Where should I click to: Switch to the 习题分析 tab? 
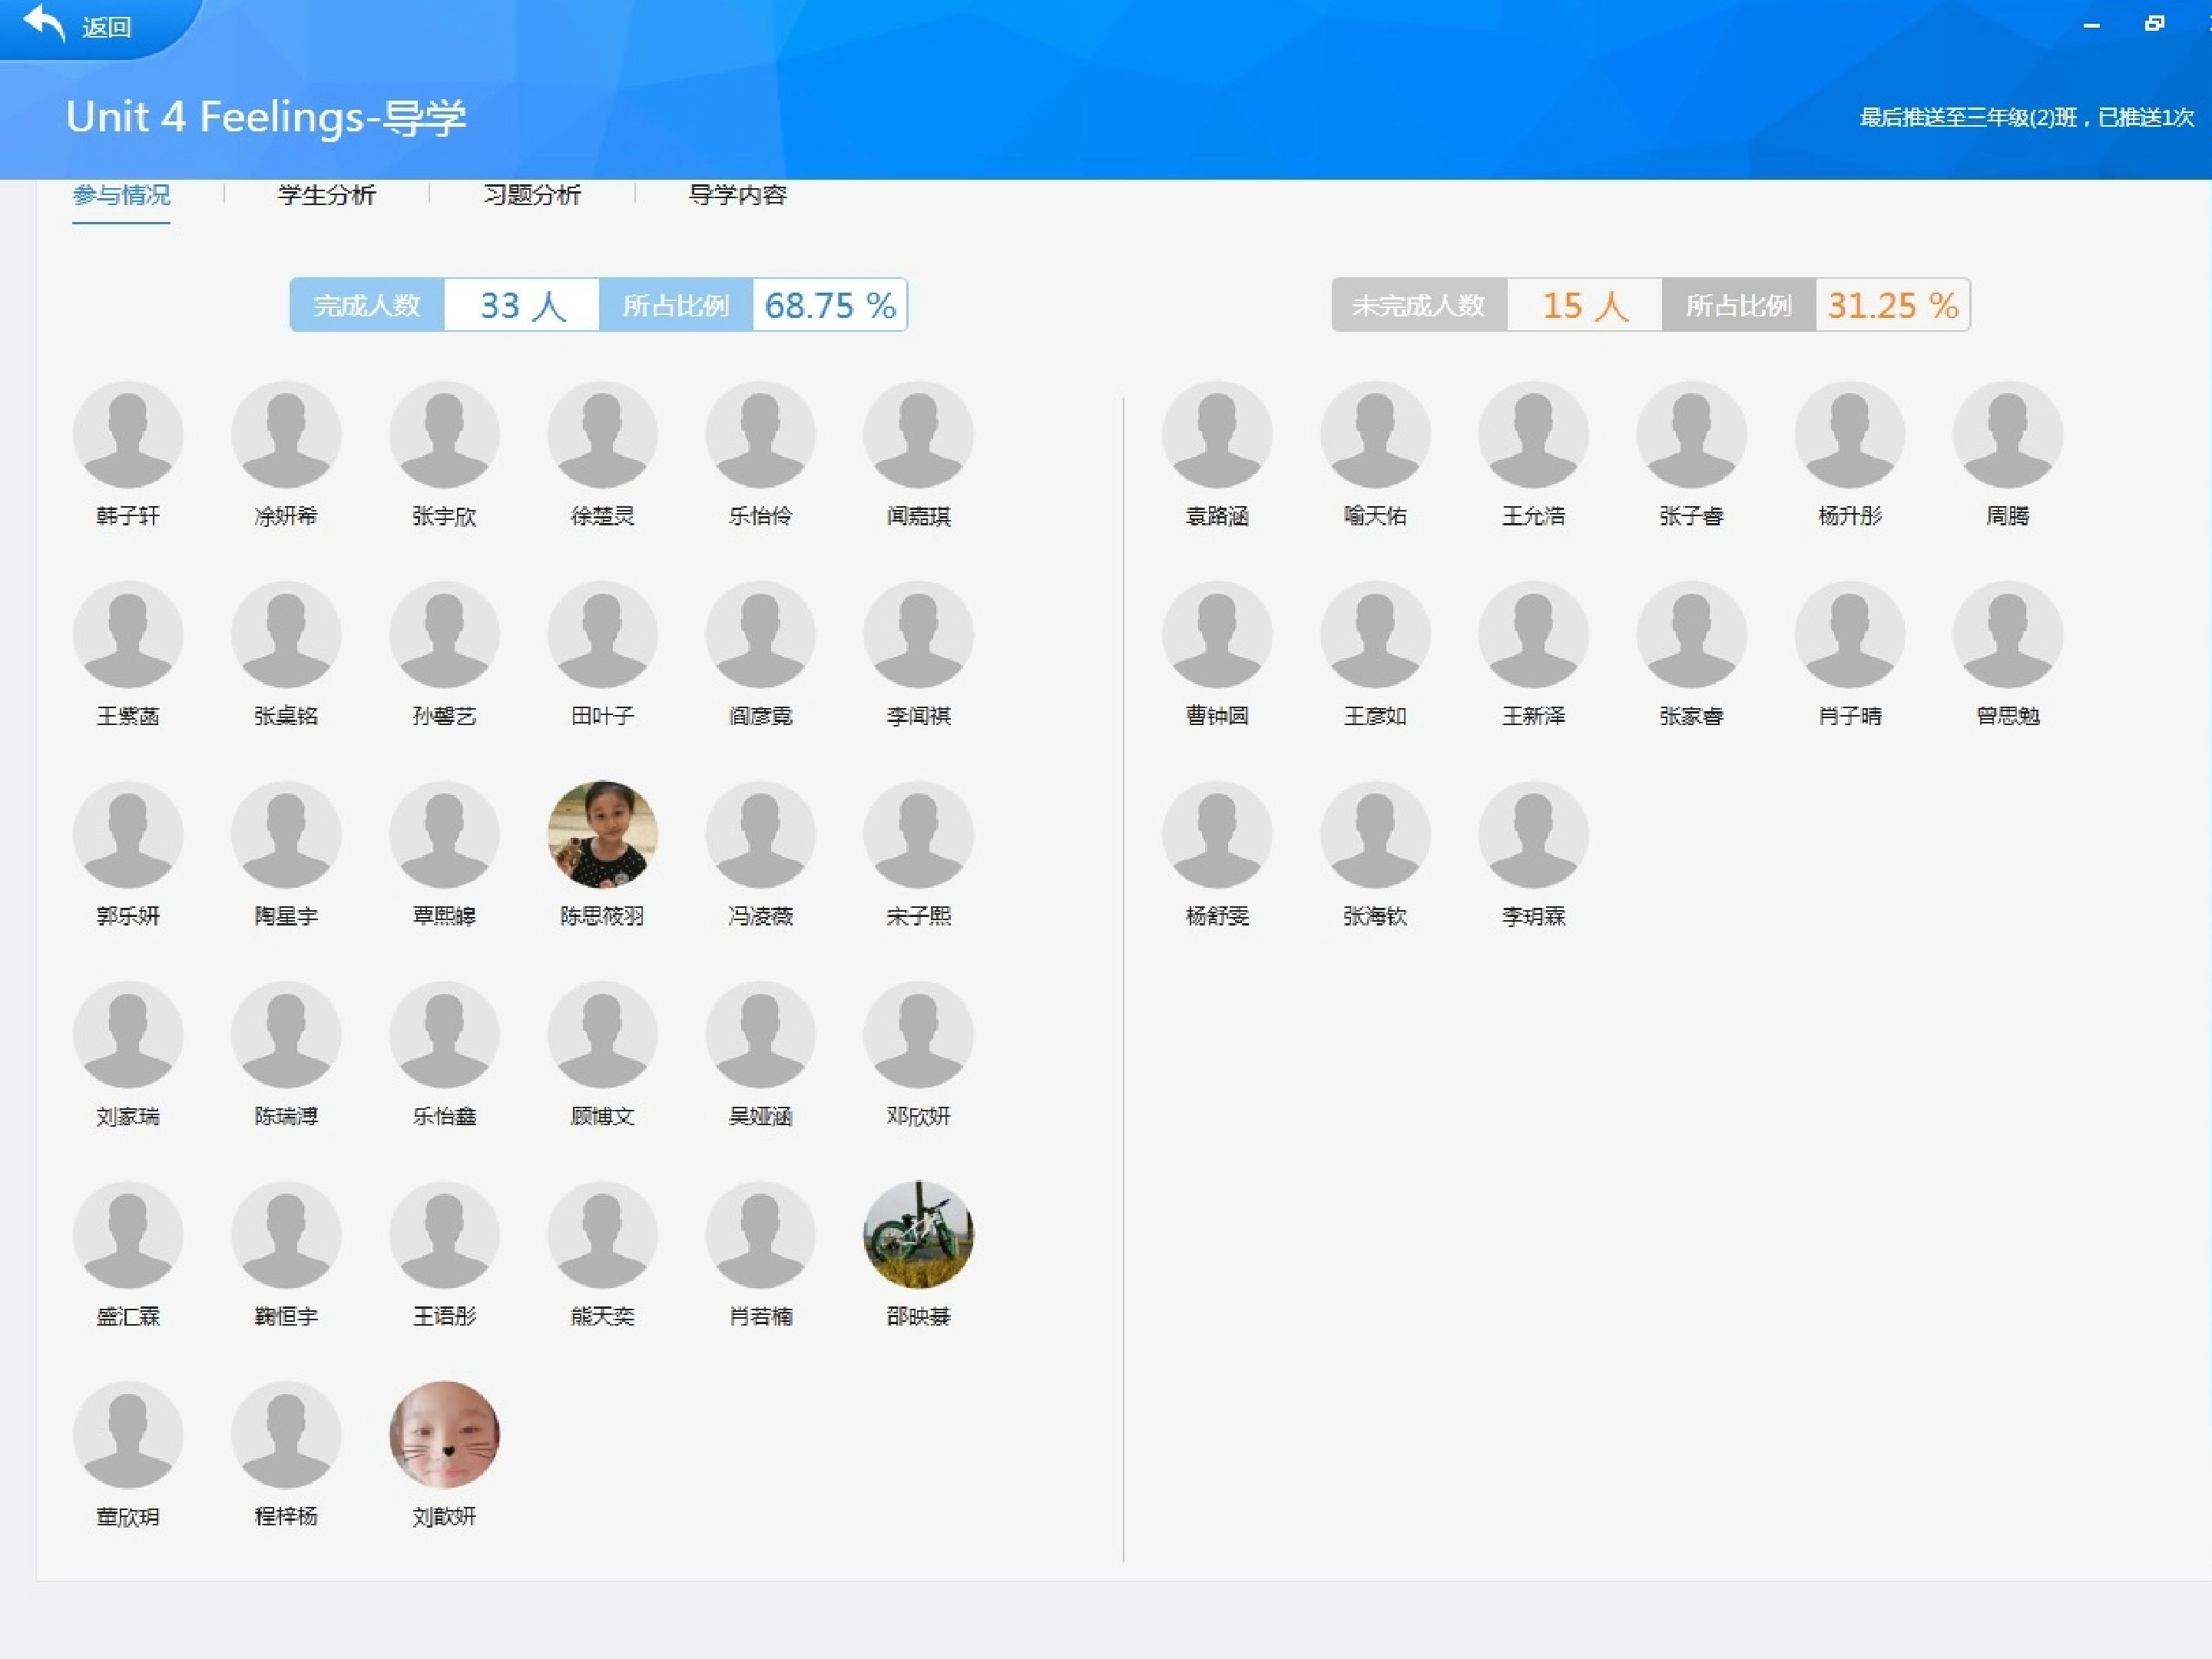(531, 194)
